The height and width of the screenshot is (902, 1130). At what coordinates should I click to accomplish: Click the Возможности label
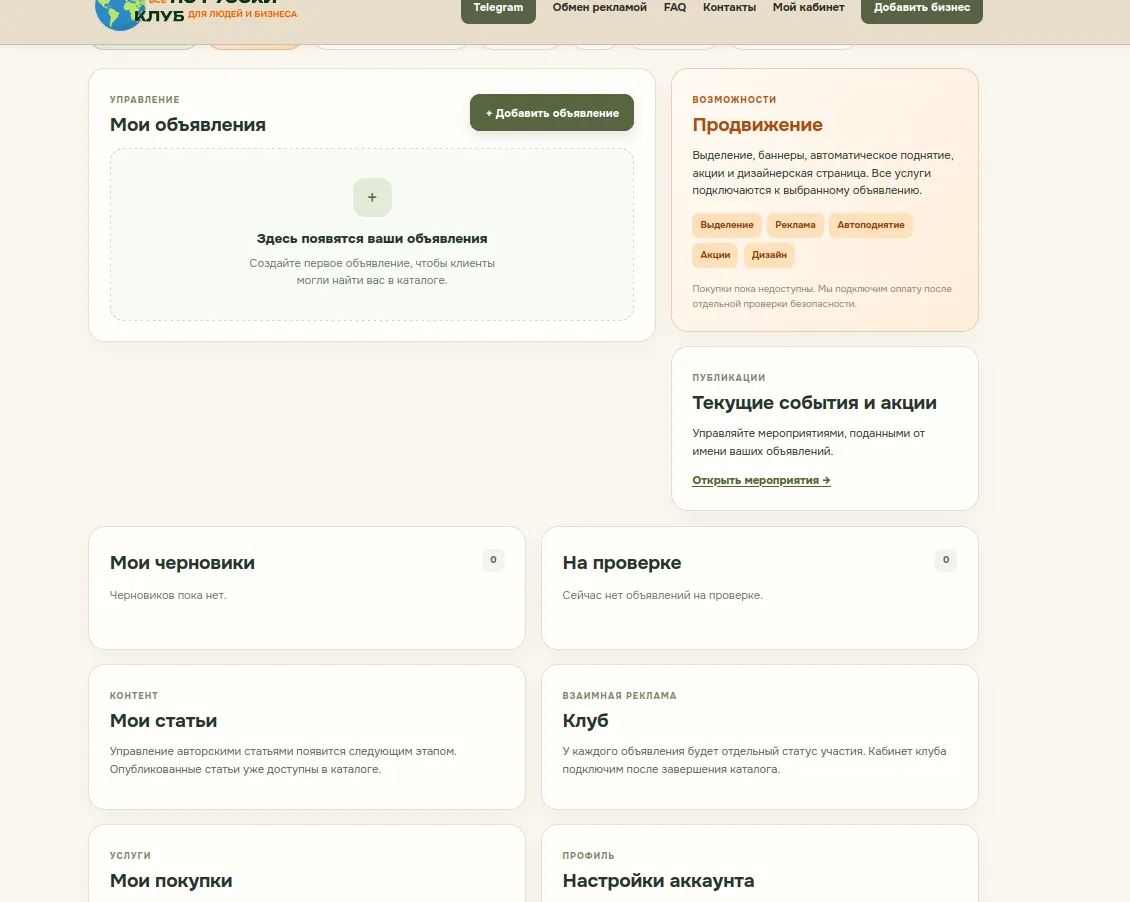click(x=734, y=99)
